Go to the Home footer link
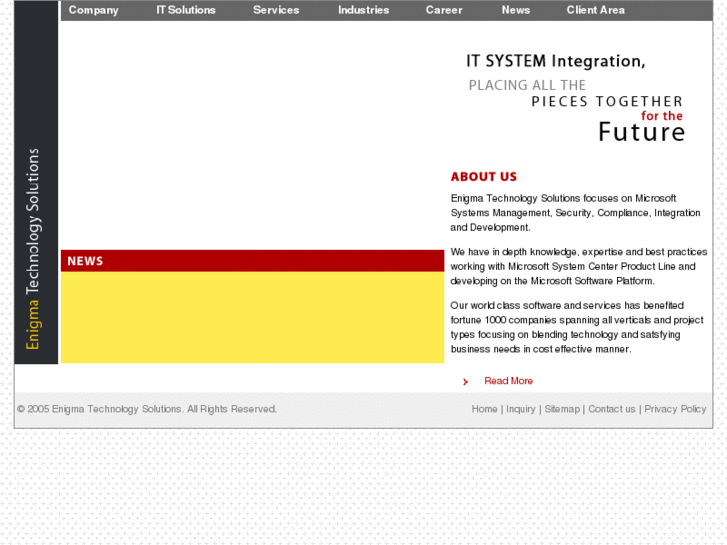The height and width of the screenshot is (545, 727). click(x=484, y=409)
